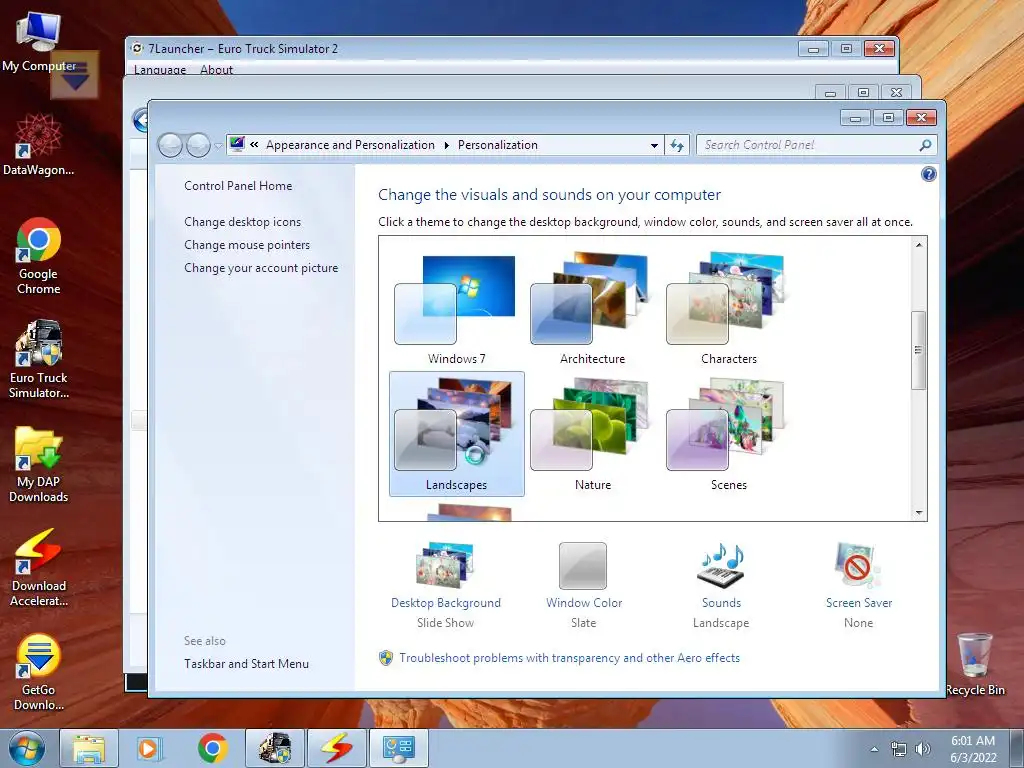Click the theme list scroll down arrow

[x=918, y=513]
